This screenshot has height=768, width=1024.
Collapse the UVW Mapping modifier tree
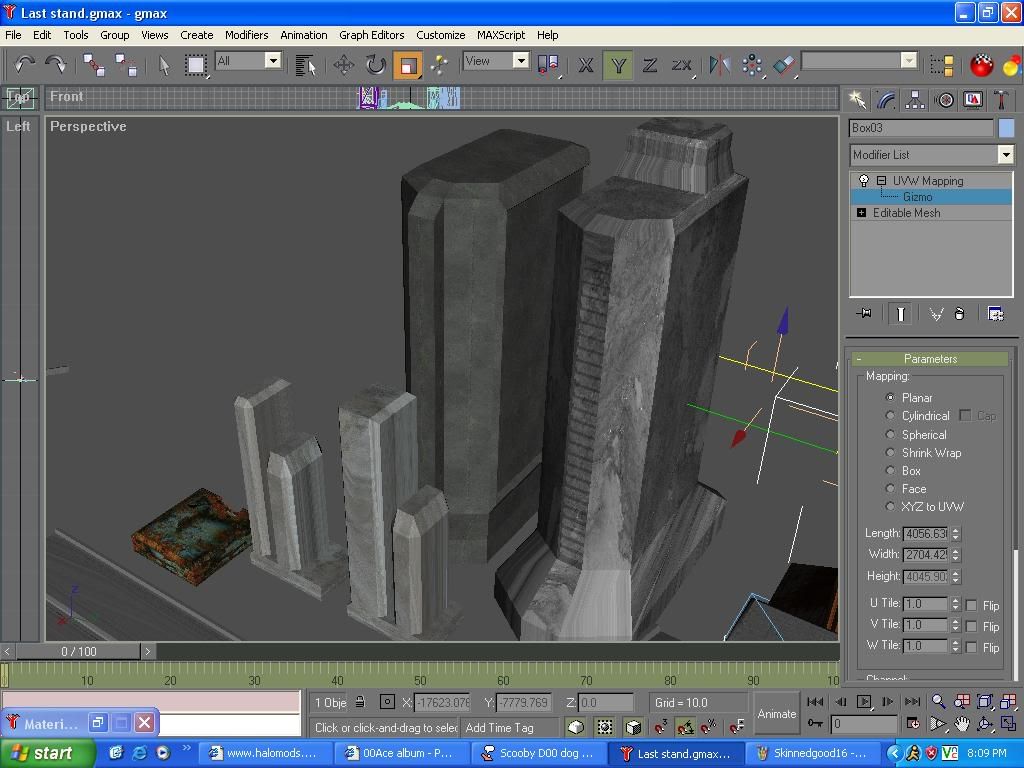click(881, 181)
